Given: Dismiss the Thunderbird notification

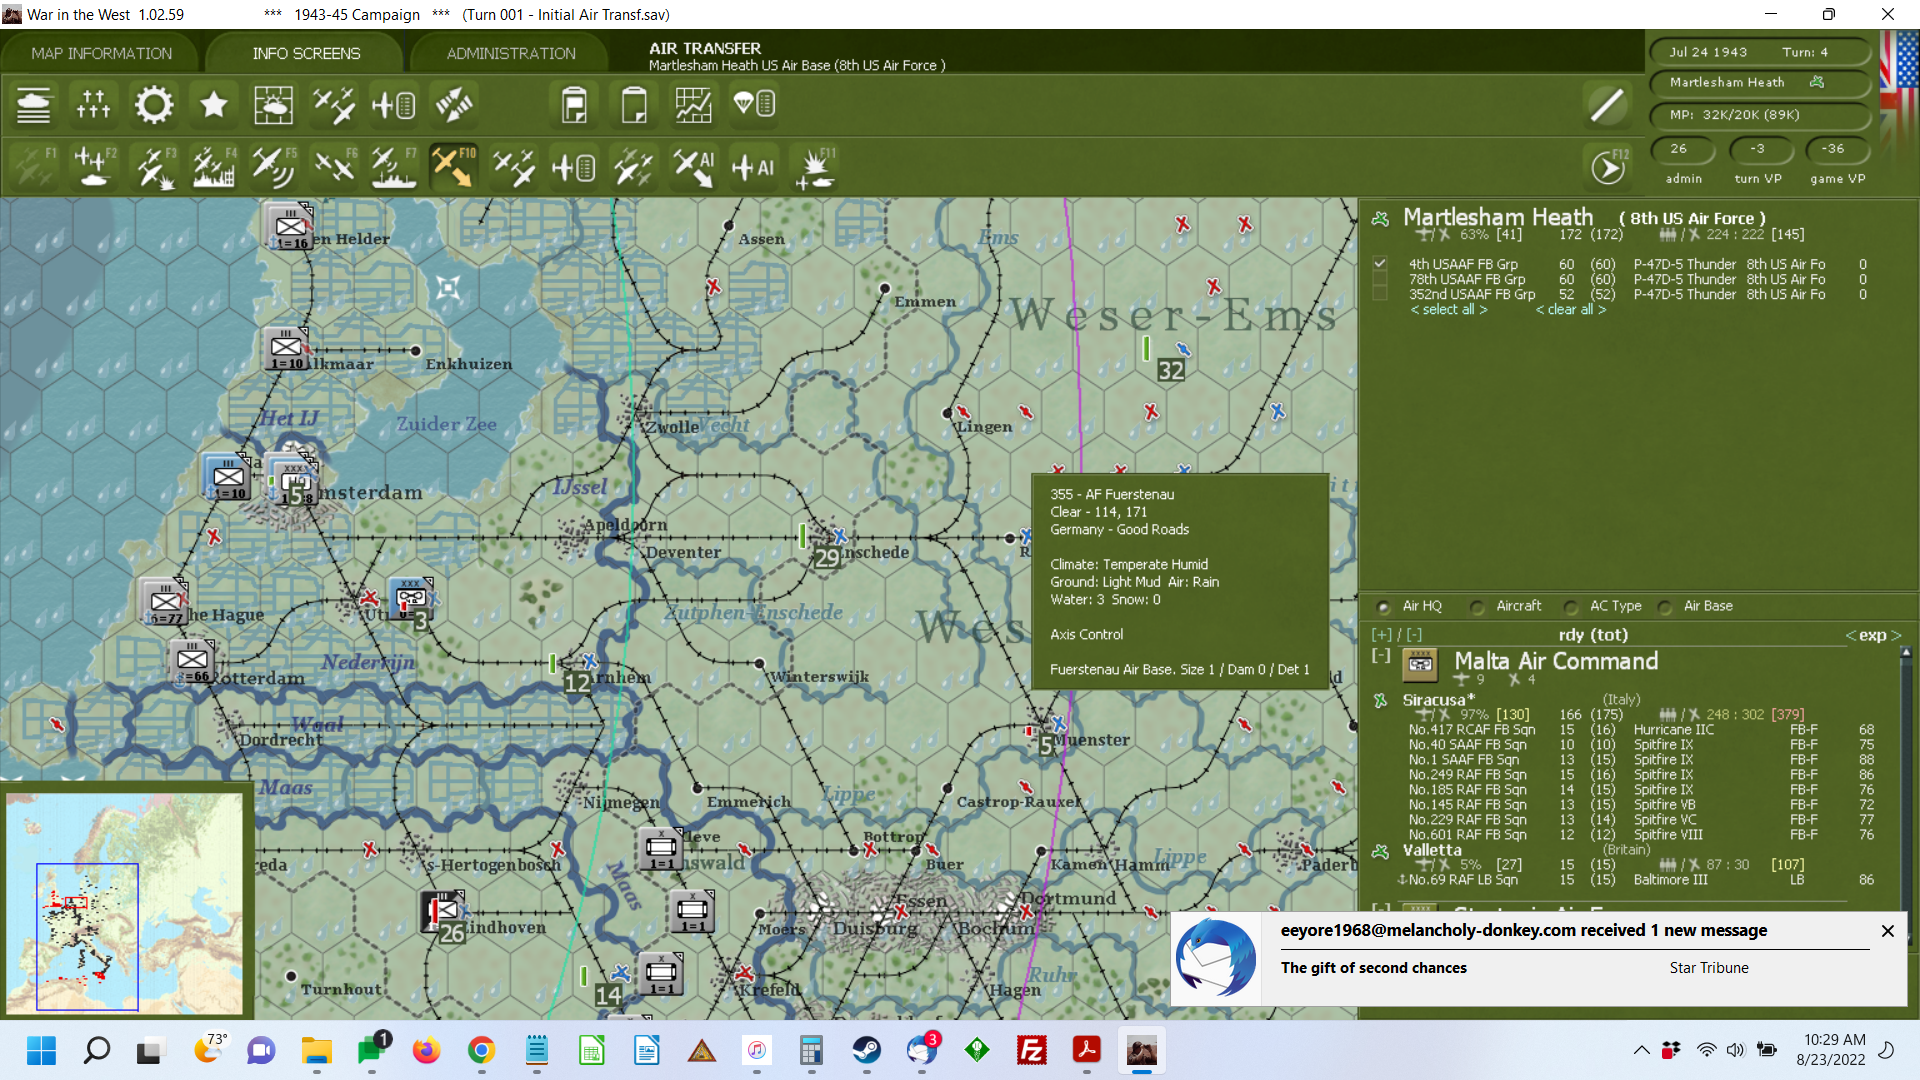Looking at the screenshot, I should [x=1887, y=931].
